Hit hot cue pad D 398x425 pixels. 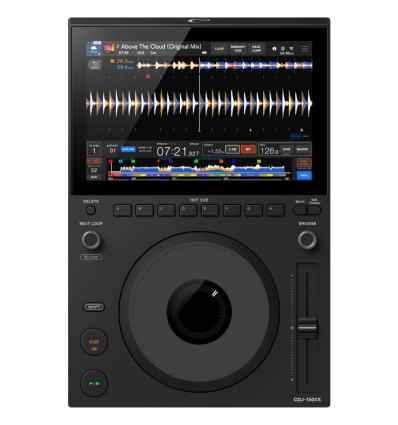point(188,210)
